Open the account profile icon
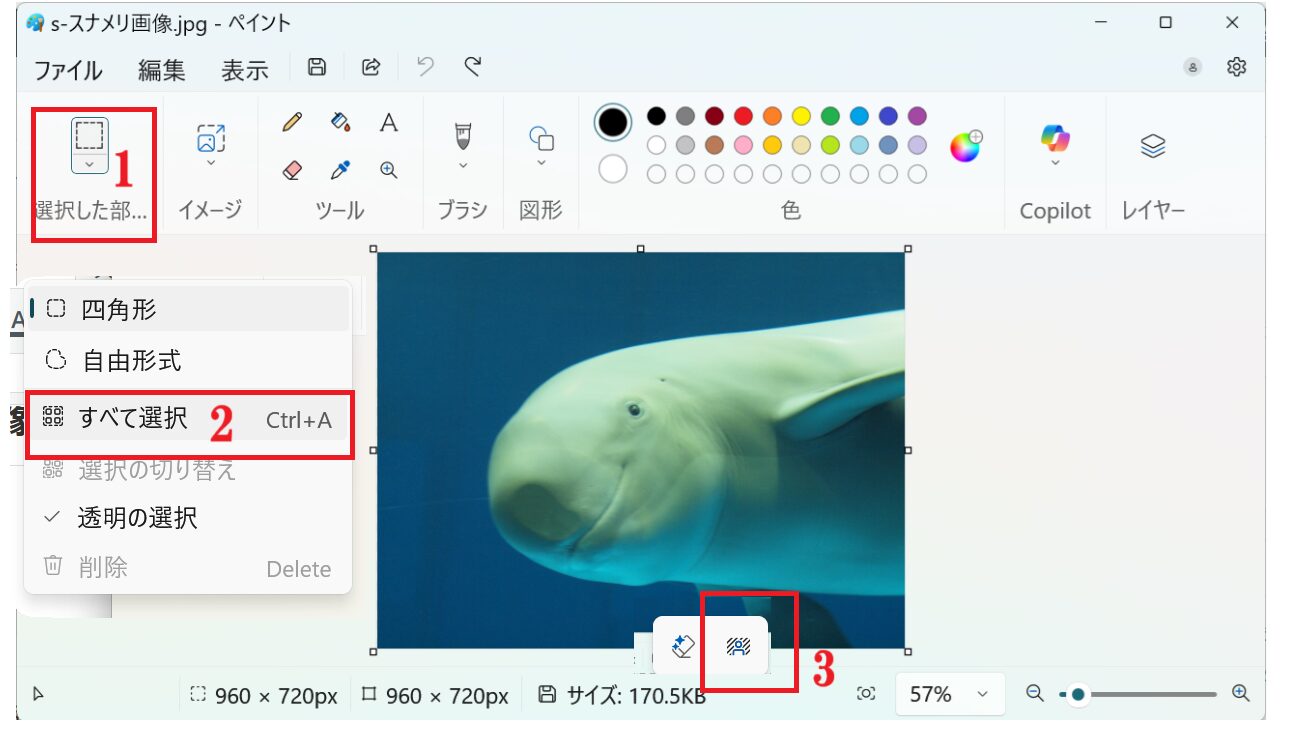1294x745 pixels. click(1192, 67)
